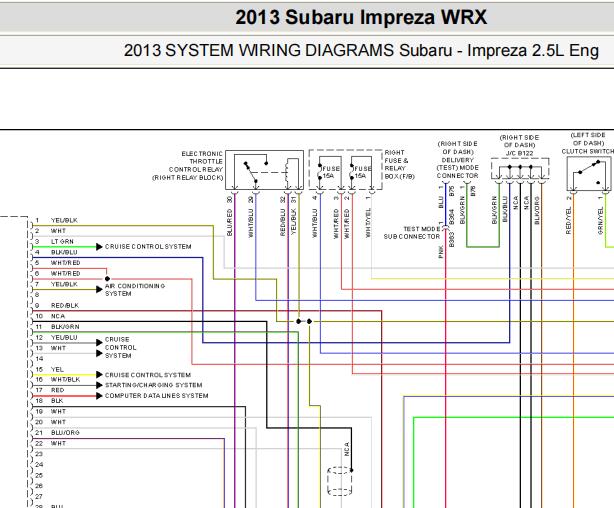Click vertical 'YEL/BLK' label at relay terminal 31
This screenshot has width=614, height=508.
coord(294,222)
